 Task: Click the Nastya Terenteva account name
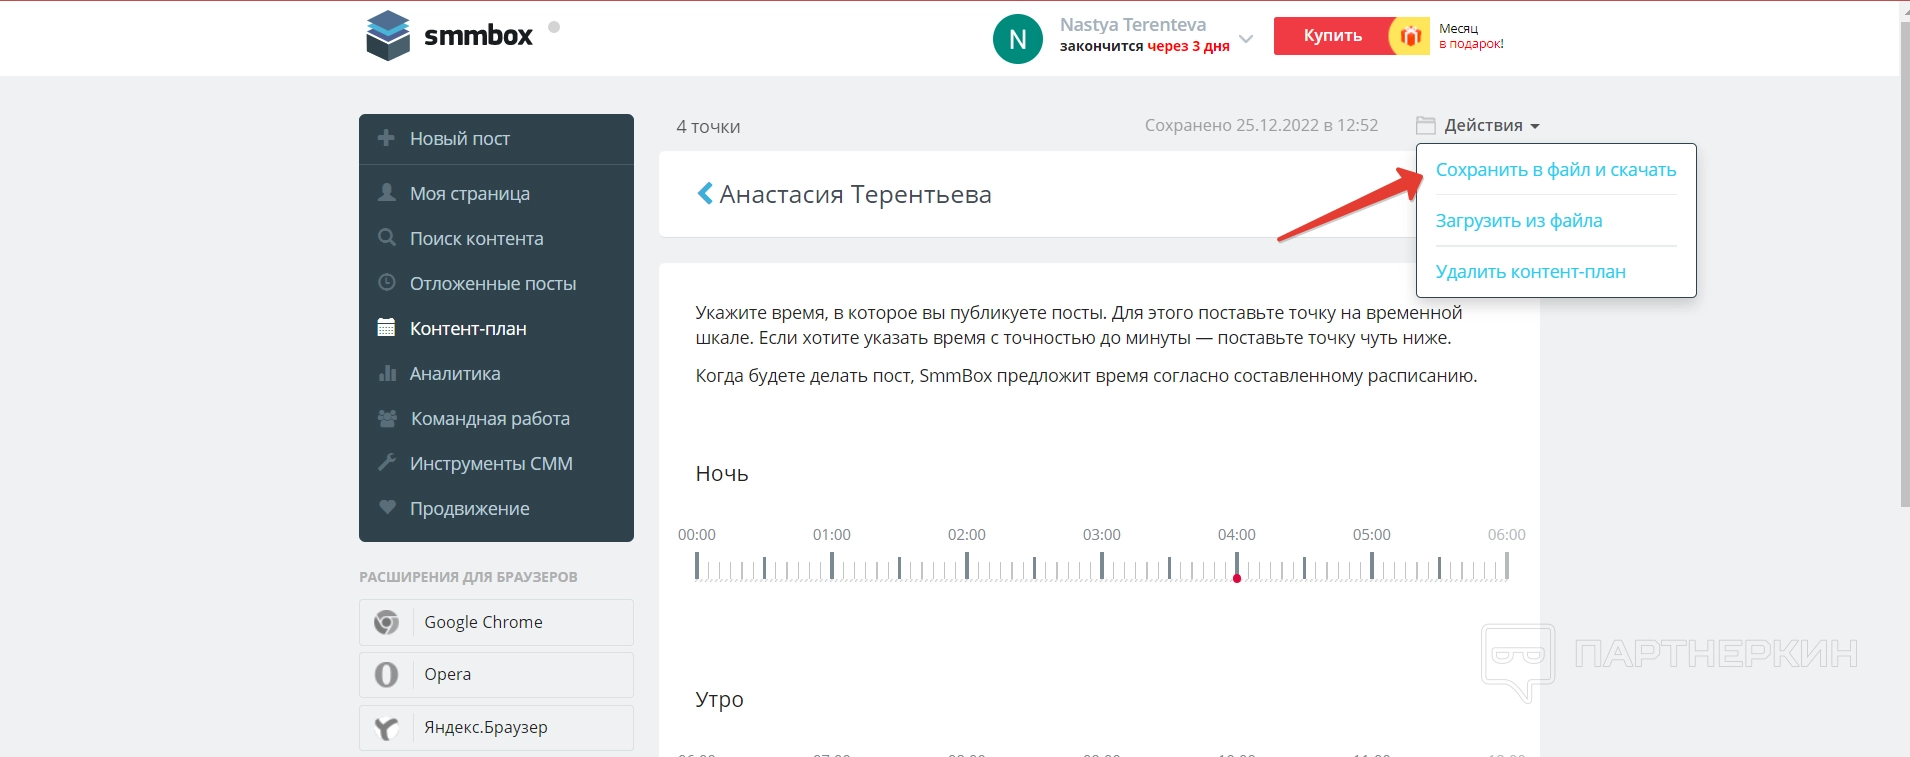tap(1133, 25)
